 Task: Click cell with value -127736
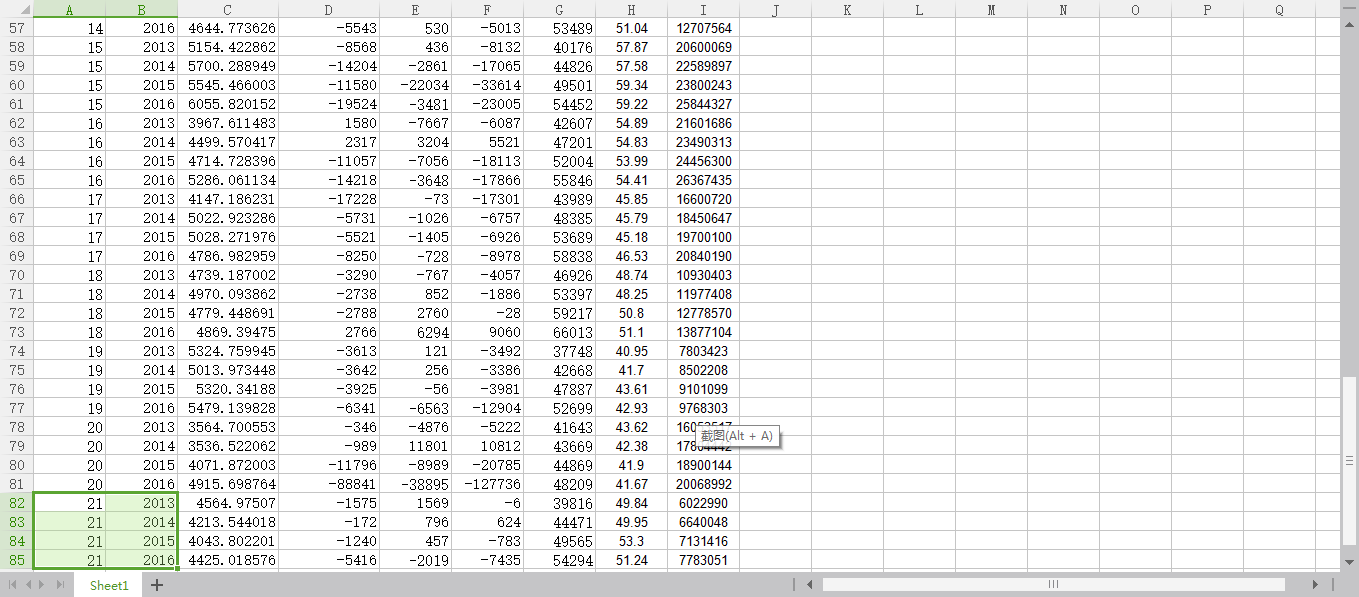tap(487, 484)
